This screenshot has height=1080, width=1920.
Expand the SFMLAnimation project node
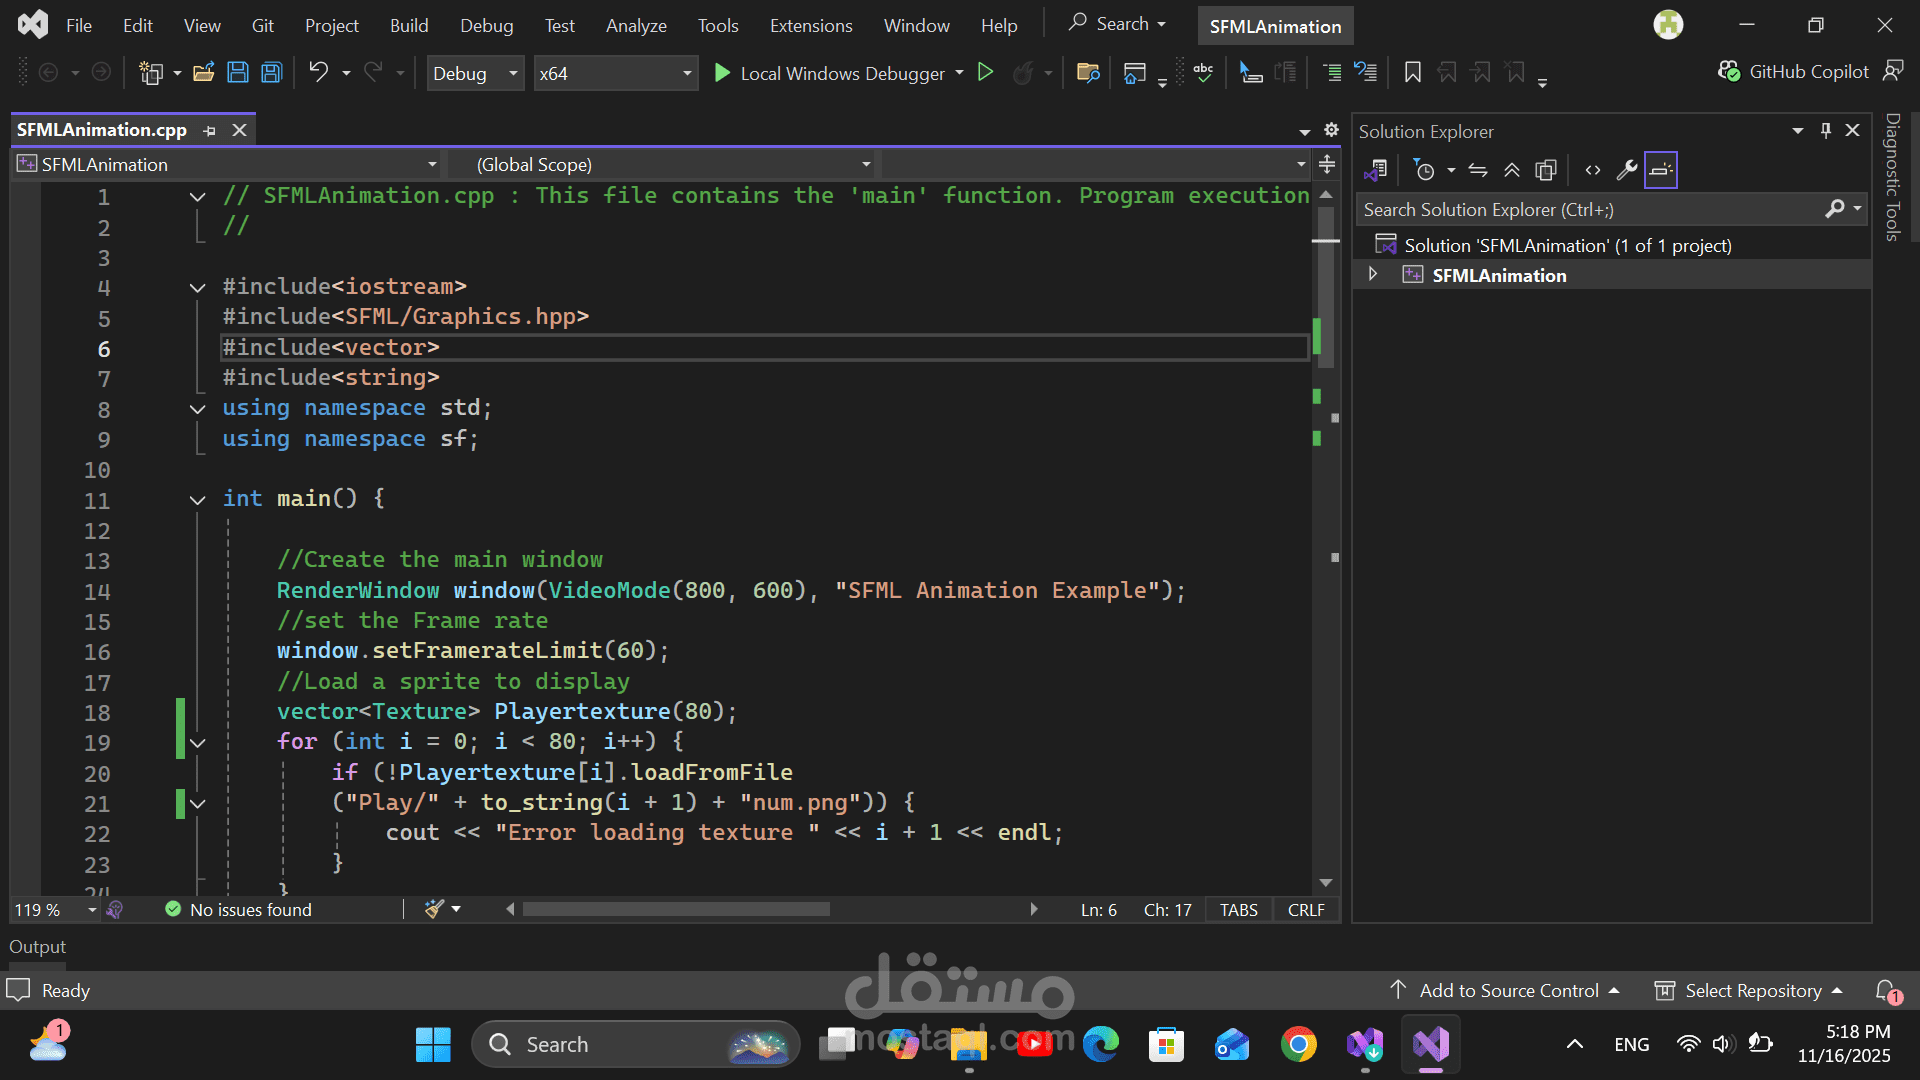point(1372,274)
